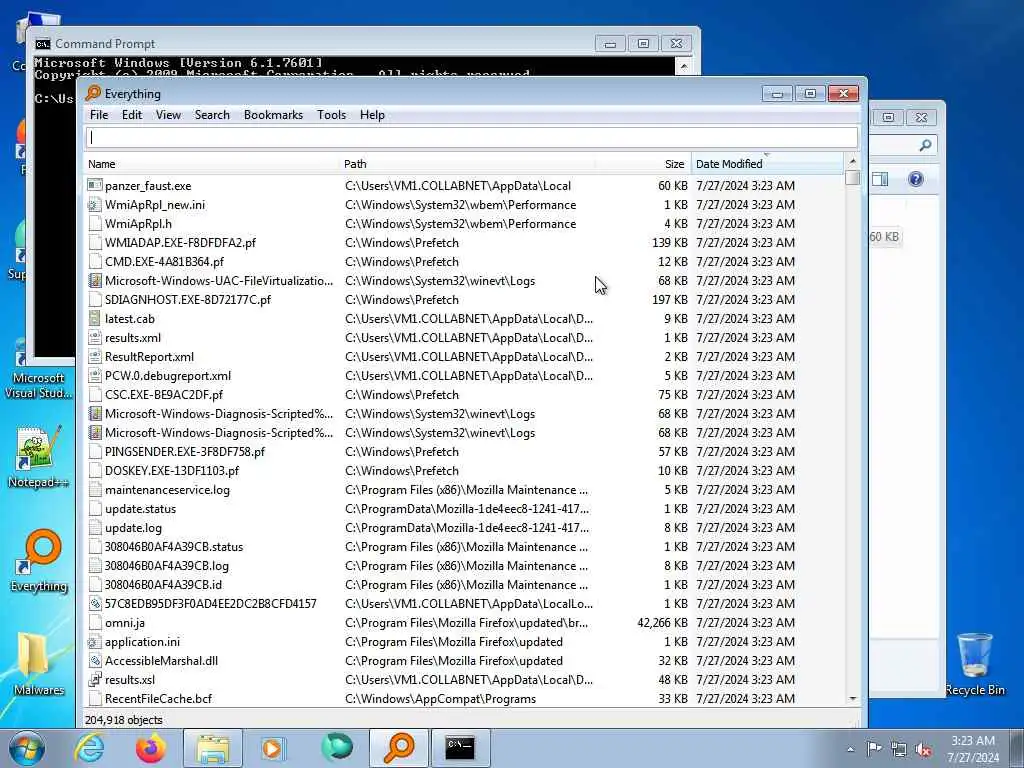
Task: Select WmiApRpl_new.ini file icon
Action: 95,204
